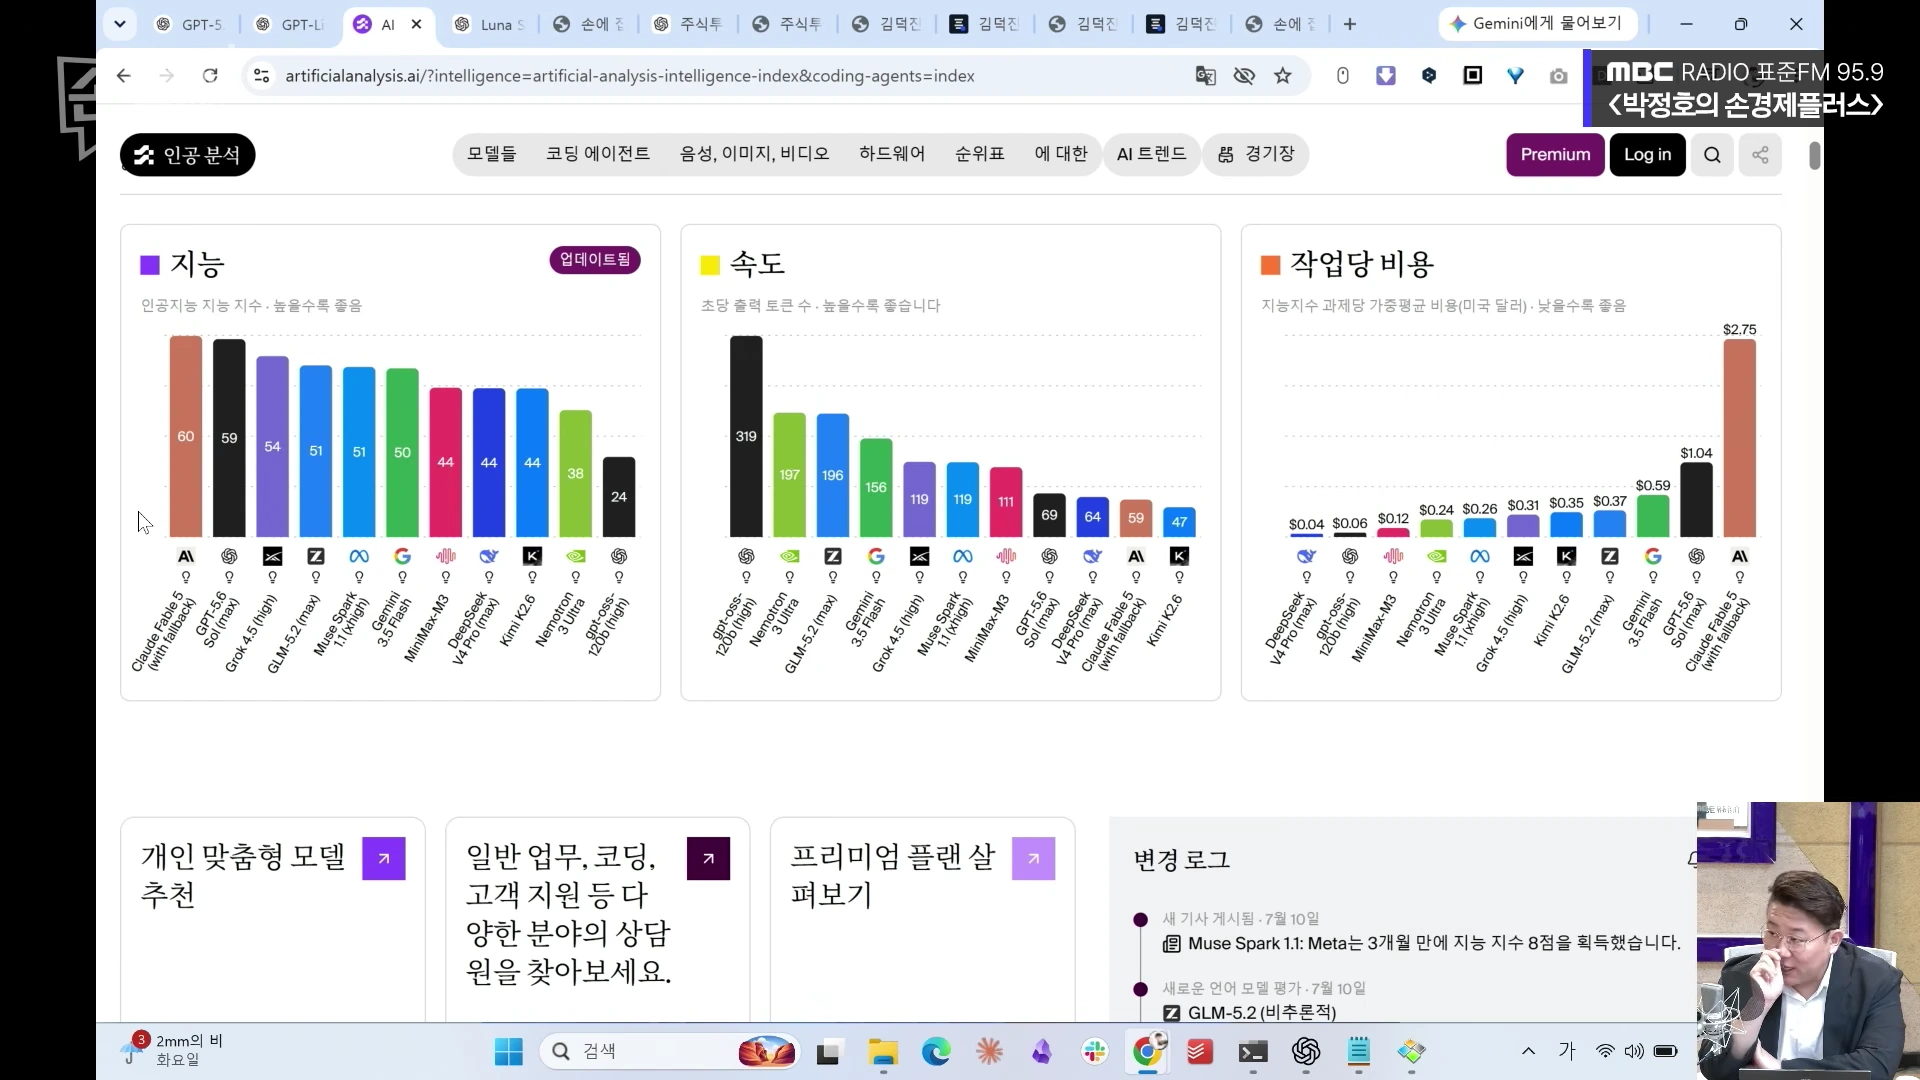
Task: Click the browser address bar URL
Action: pyautogui.click(x=630, y=76)
